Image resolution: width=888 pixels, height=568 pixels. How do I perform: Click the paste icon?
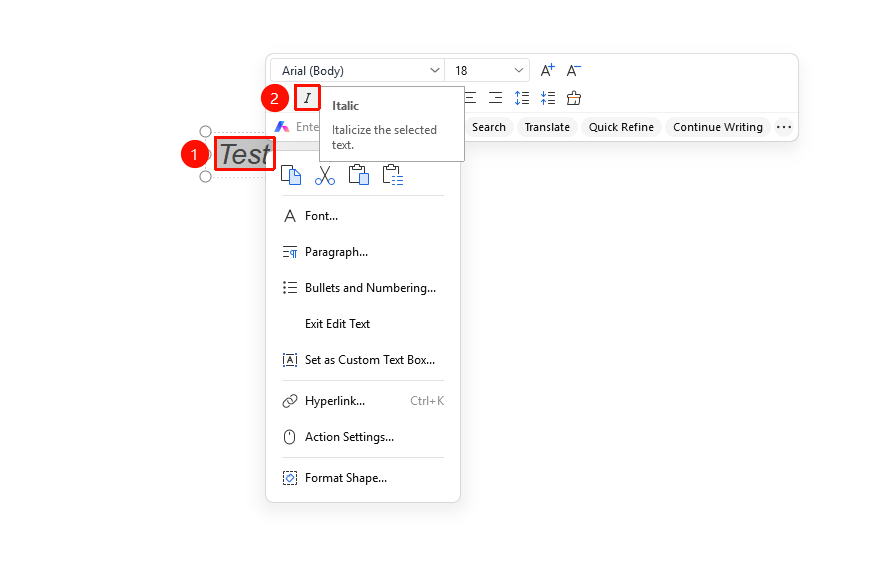click(358, 175)
